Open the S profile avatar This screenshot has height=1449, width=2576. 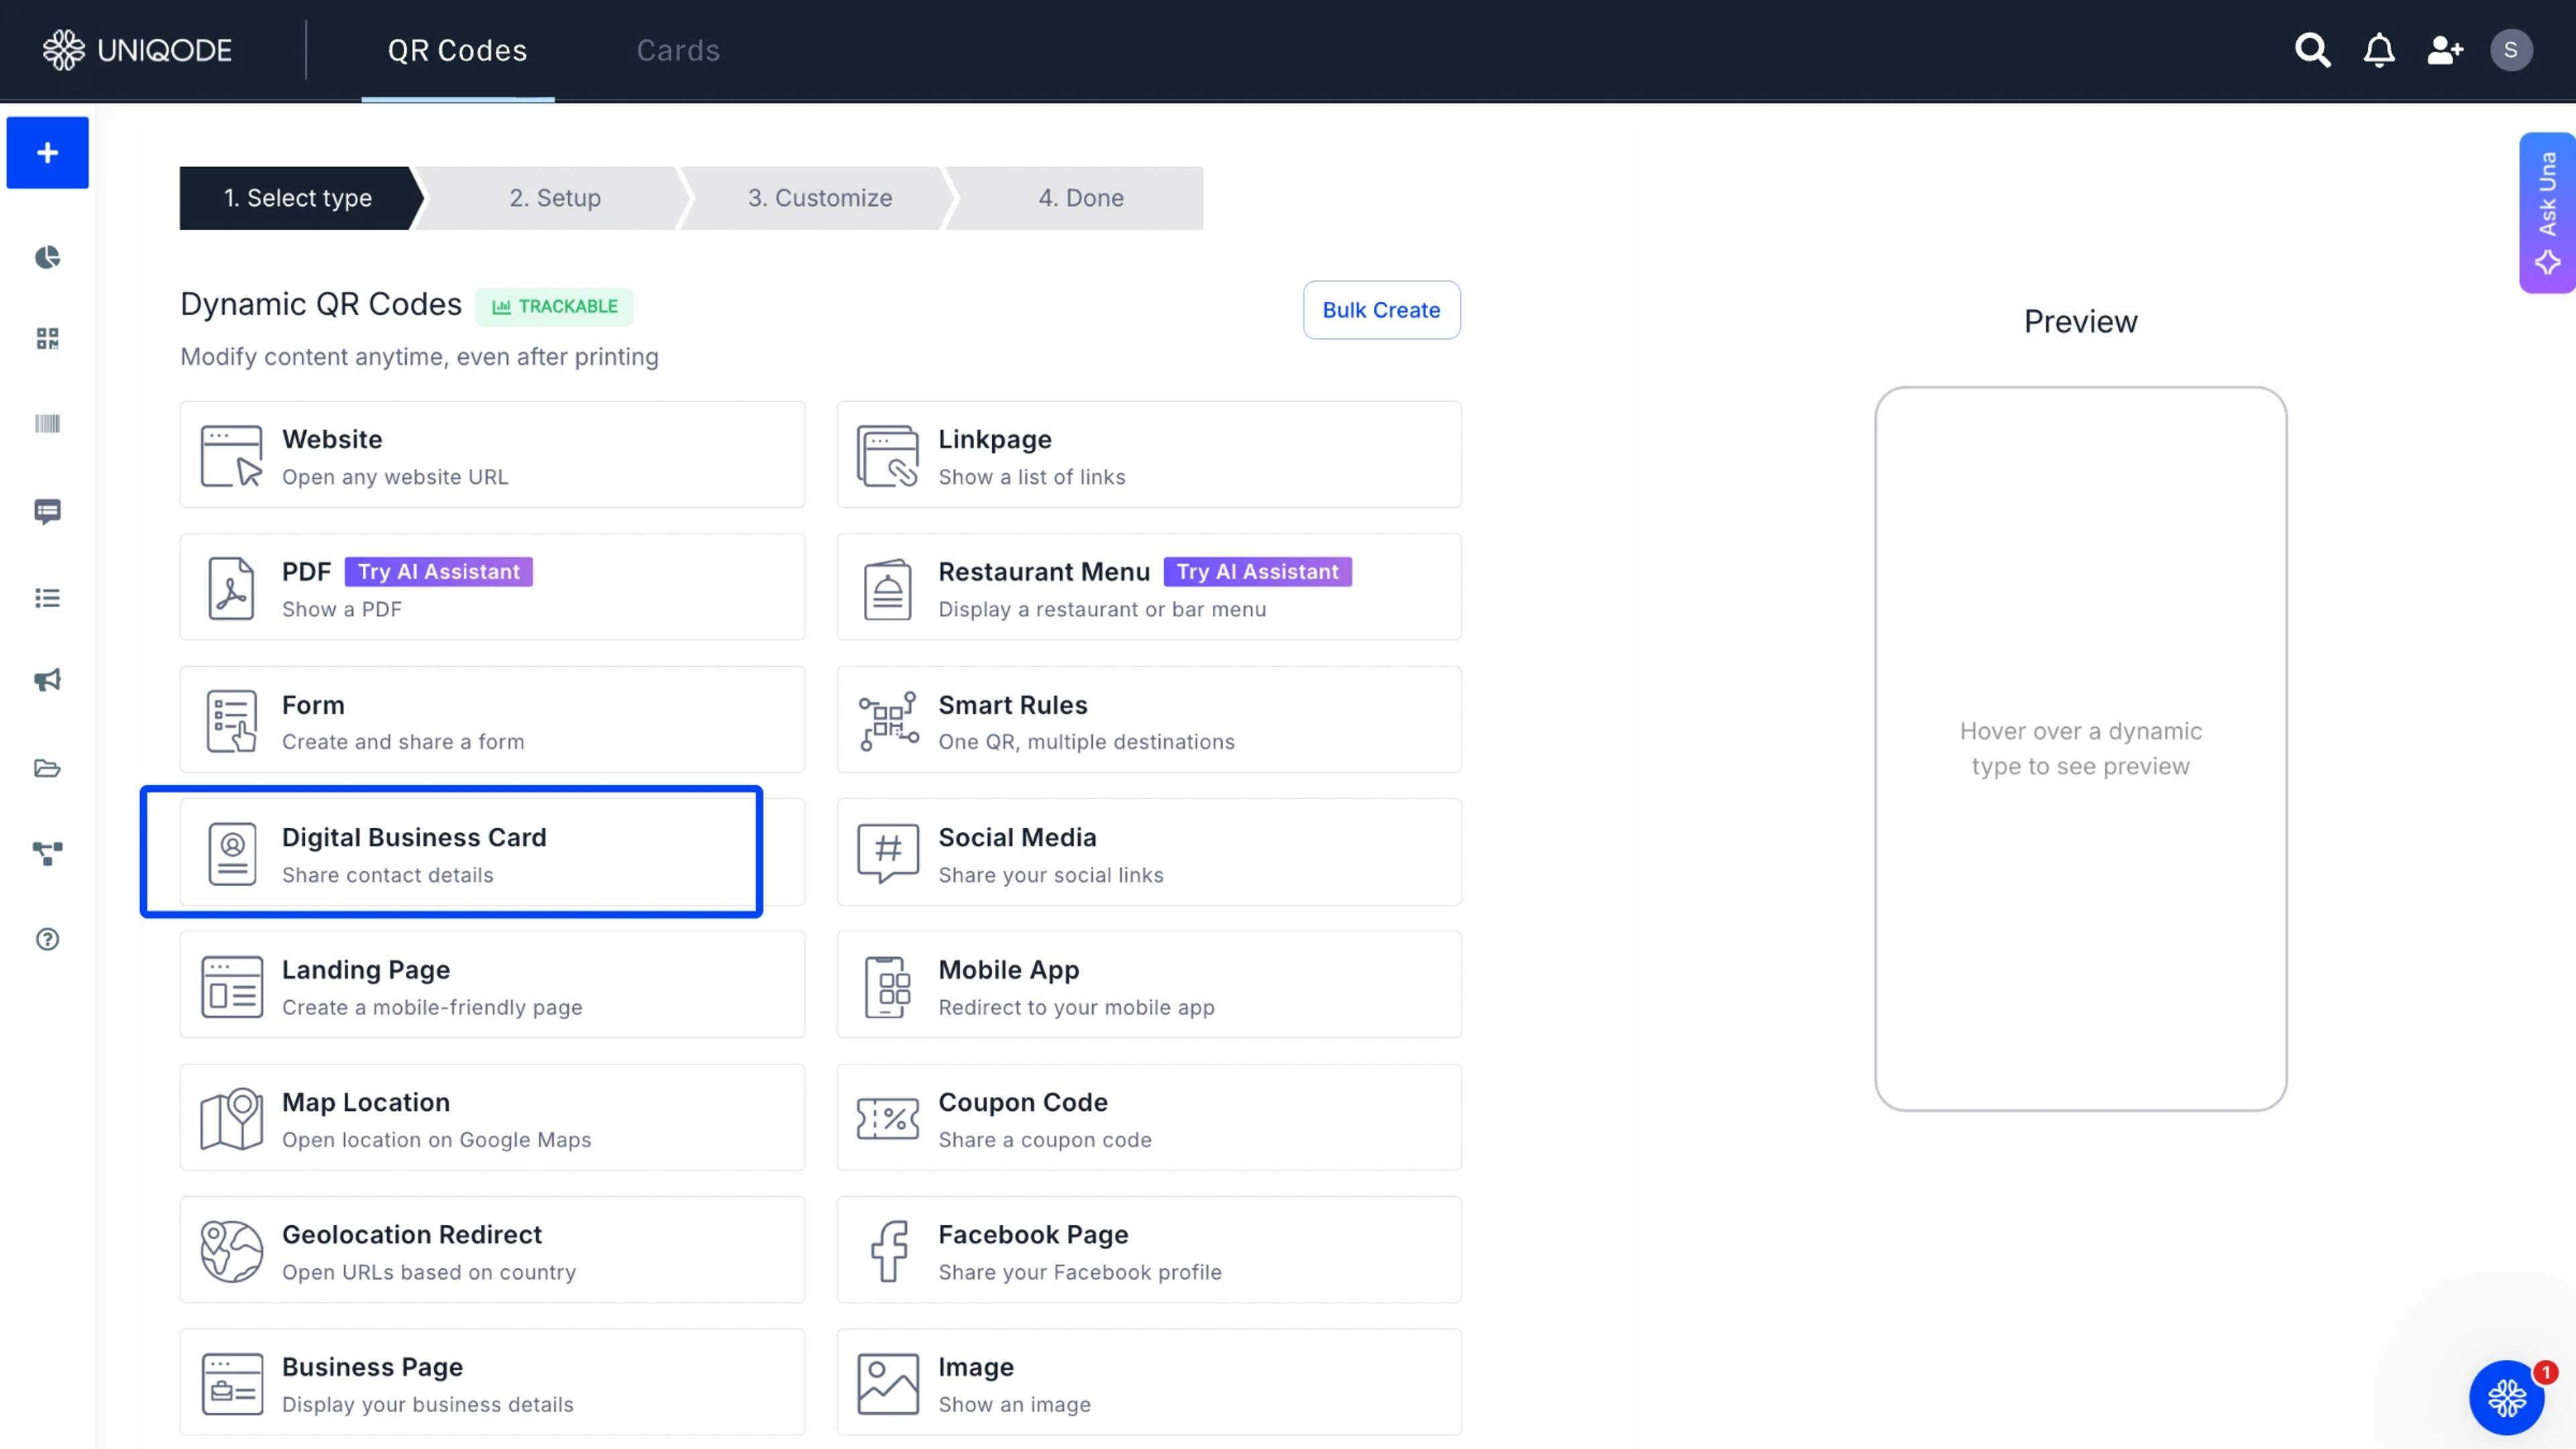[x=2510, y=50]
